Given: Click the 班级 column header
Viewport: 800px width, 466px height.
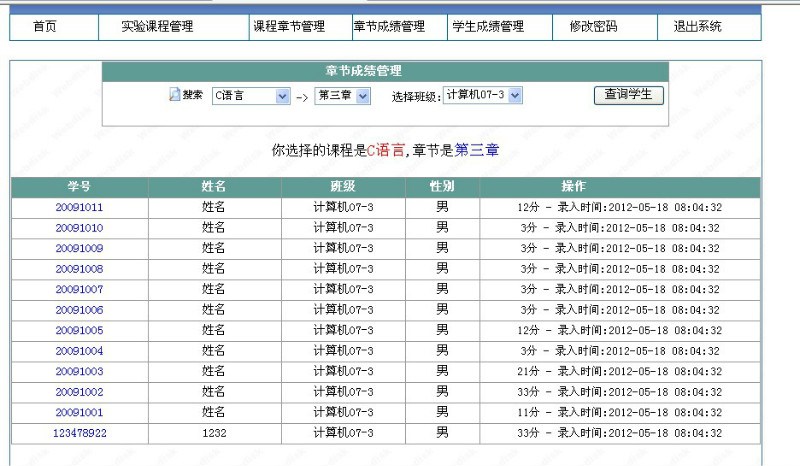Looking at the screenshot, I should pyautogui.click(x=343, y=187).
